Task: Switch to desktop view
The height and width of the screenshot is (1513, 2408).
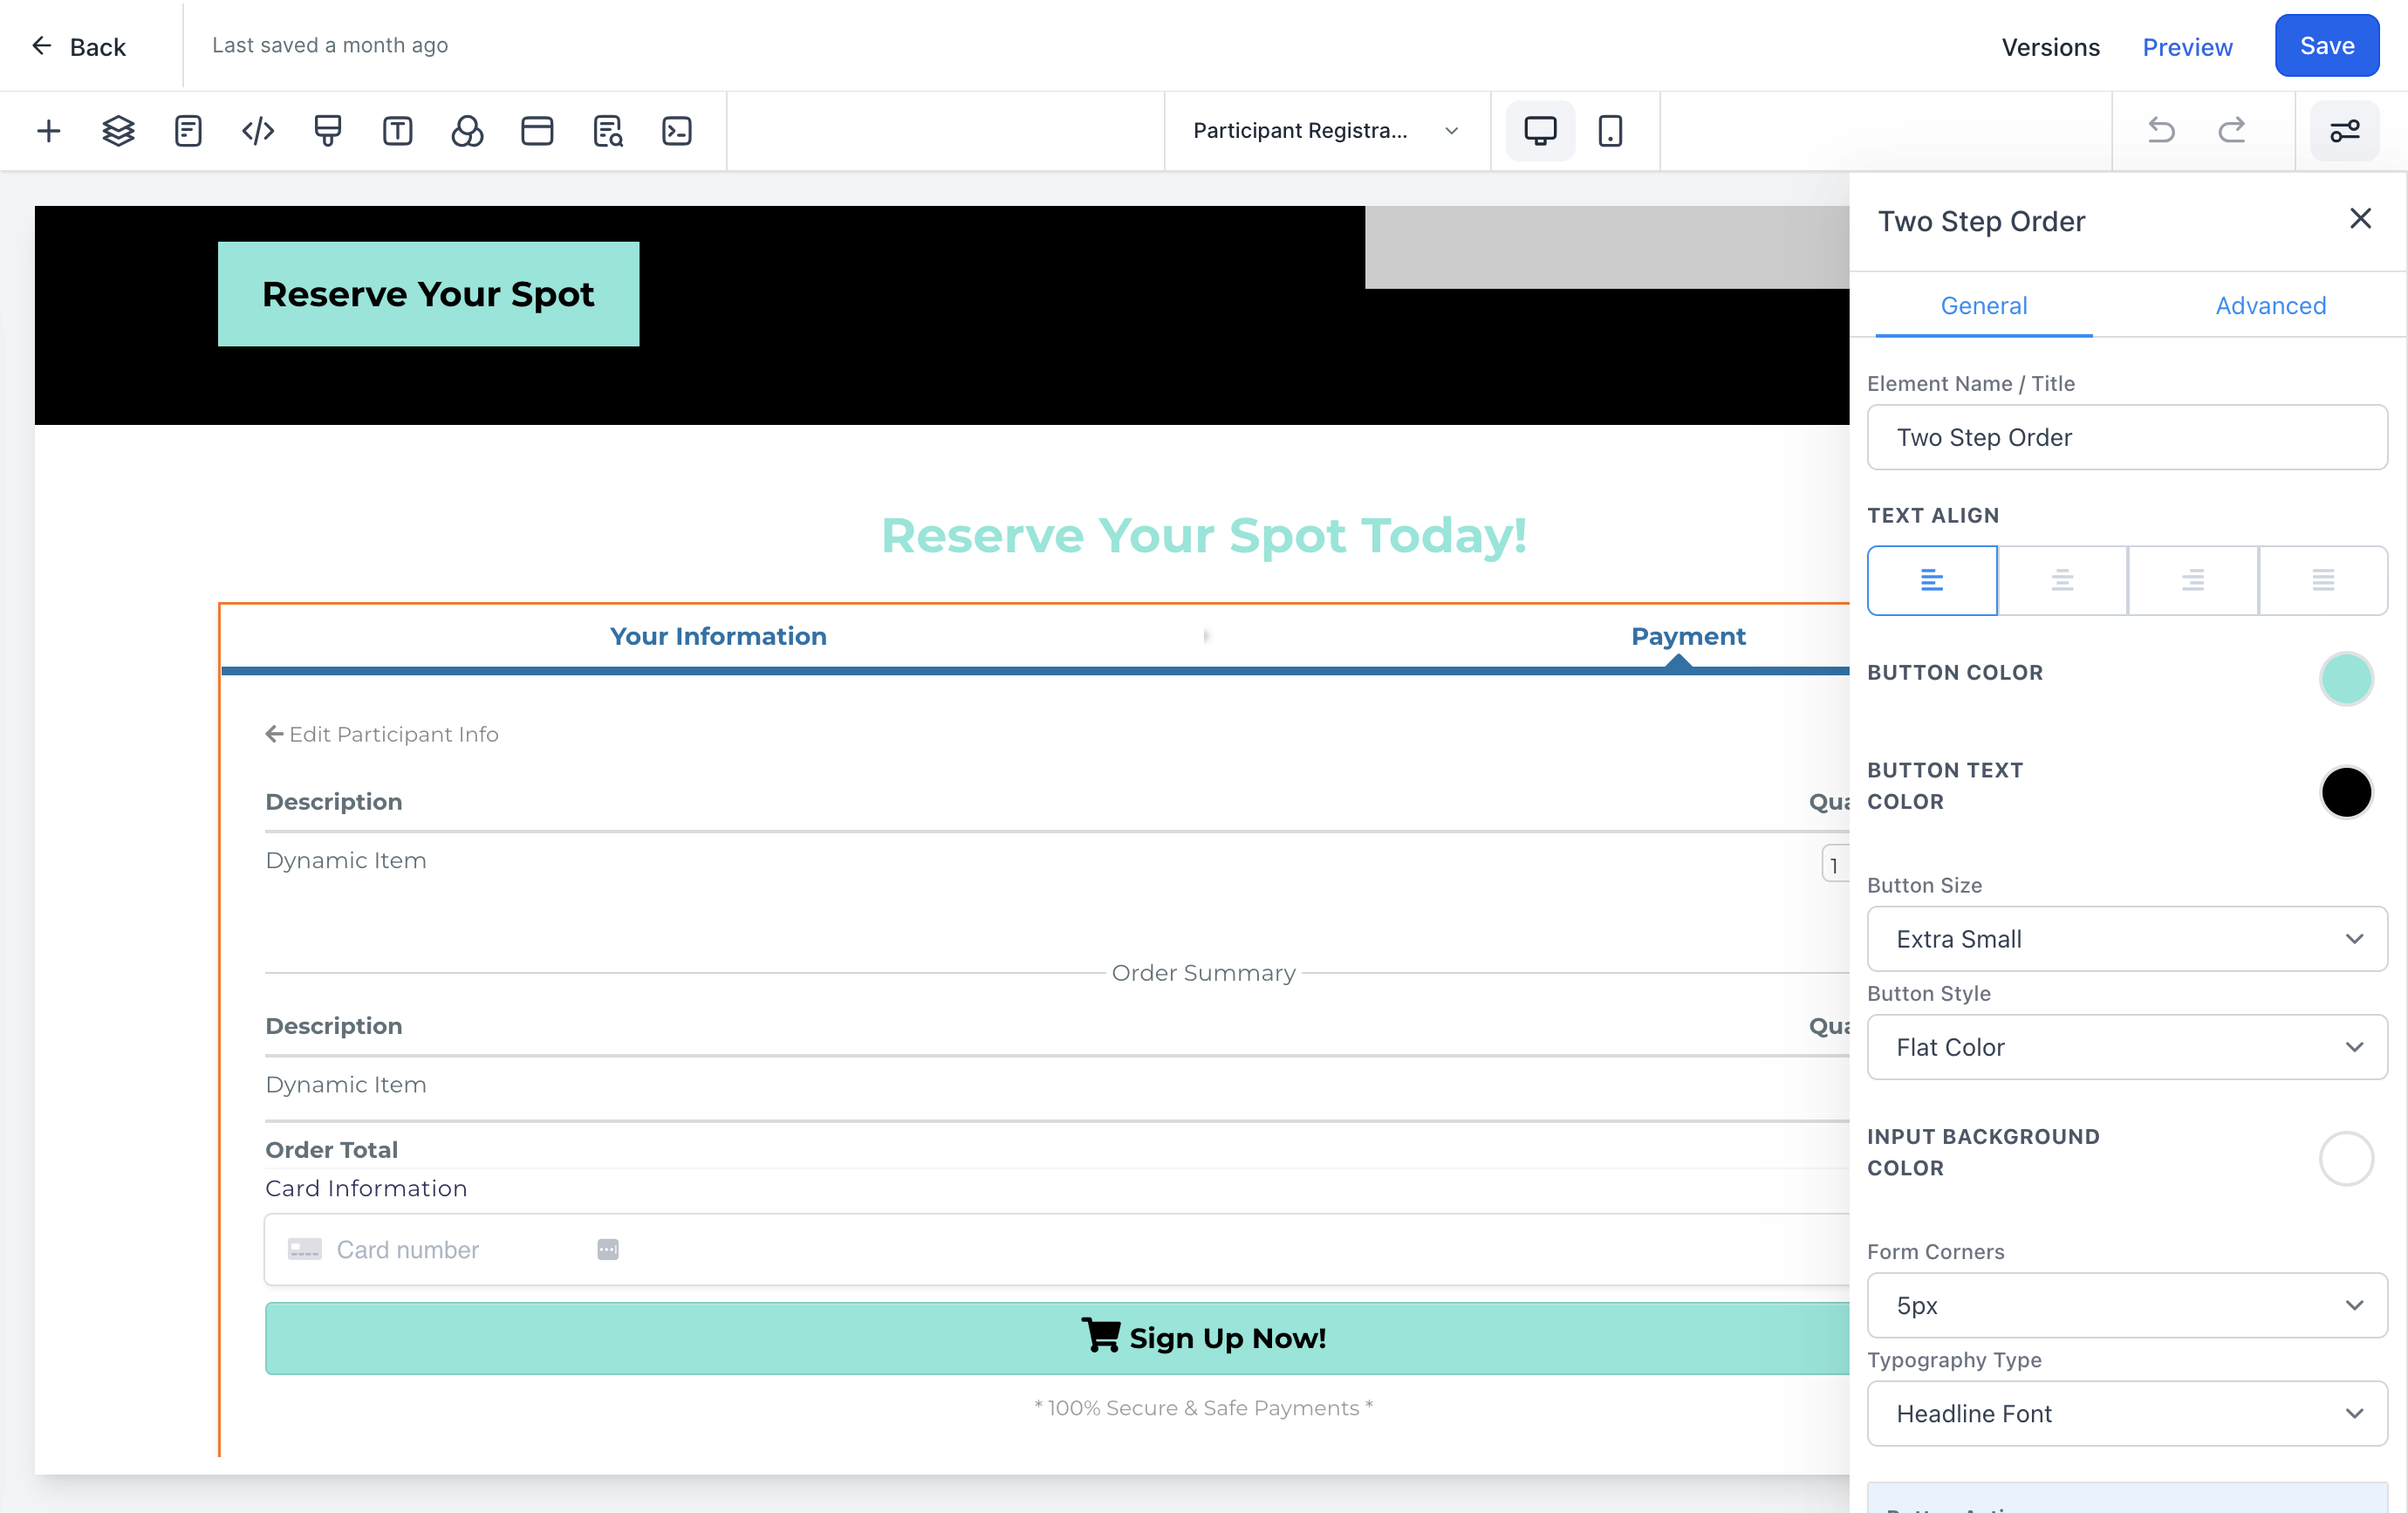Action: (x=1540, y=131)
